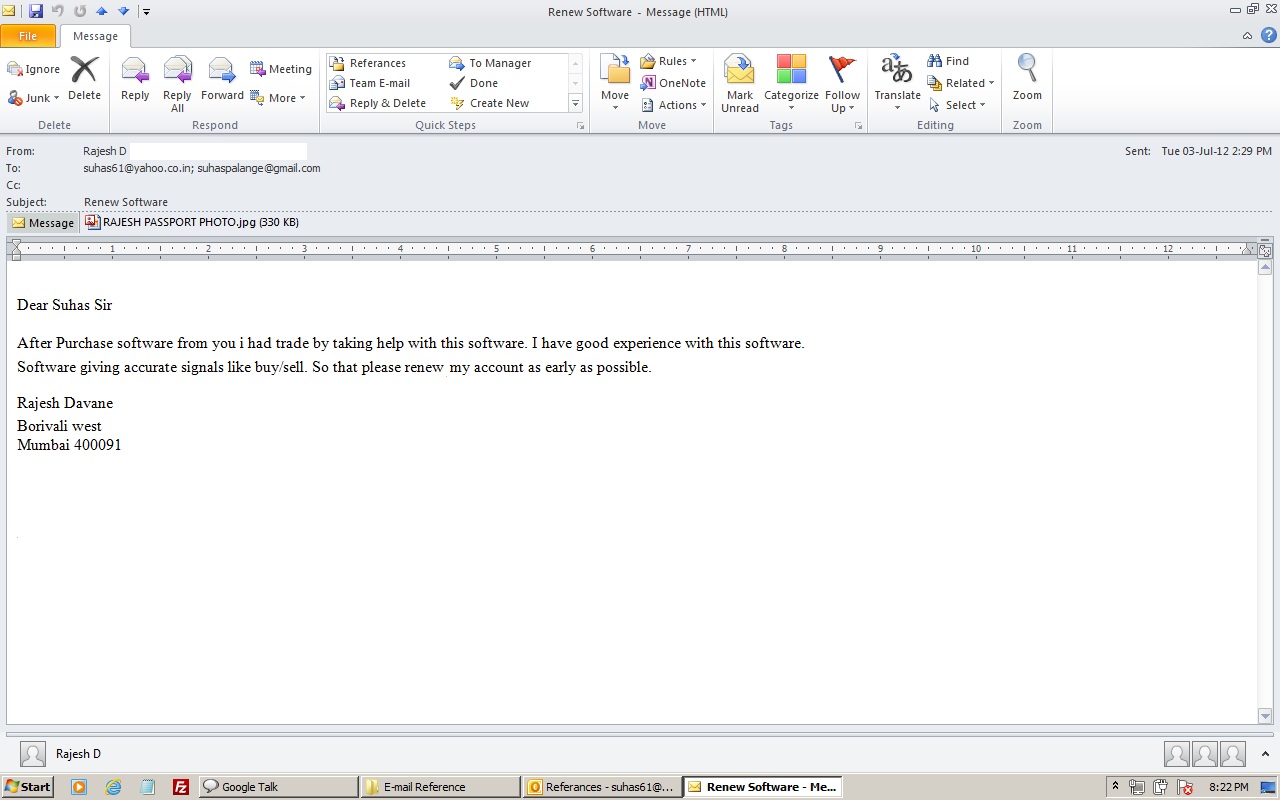1280x800 pixels.
Task: Click Rajesh D contact picture in People Pane
Action: [x=33, y=754]
